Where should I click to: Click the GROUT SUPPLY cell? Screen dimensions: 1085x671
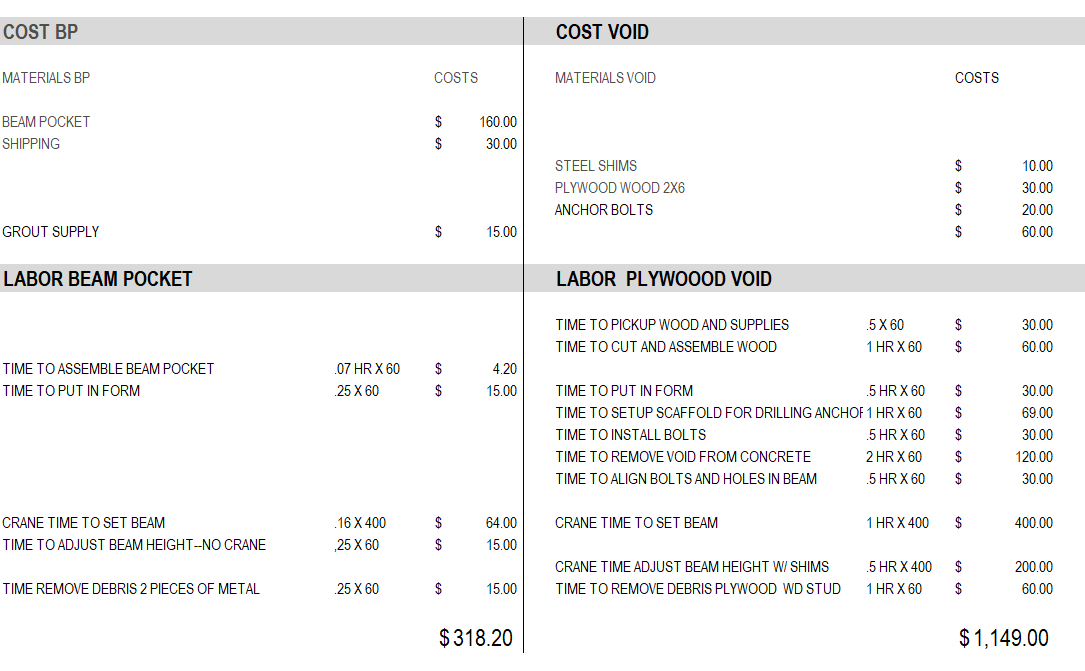51,232
